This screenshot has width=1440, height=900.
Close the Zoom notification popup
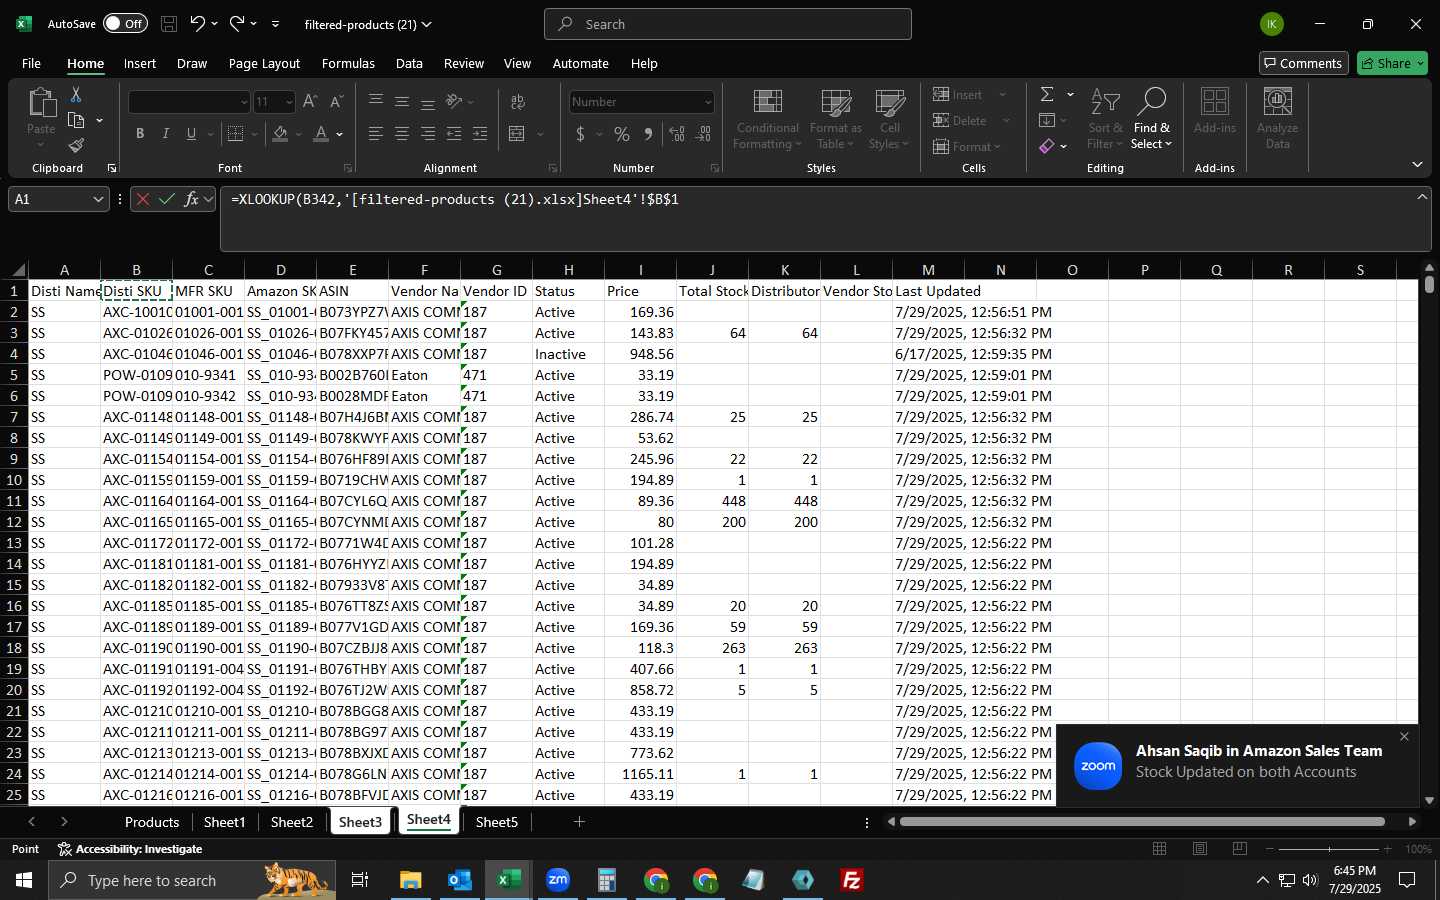pyautogui.click(x=1404, y=737)
